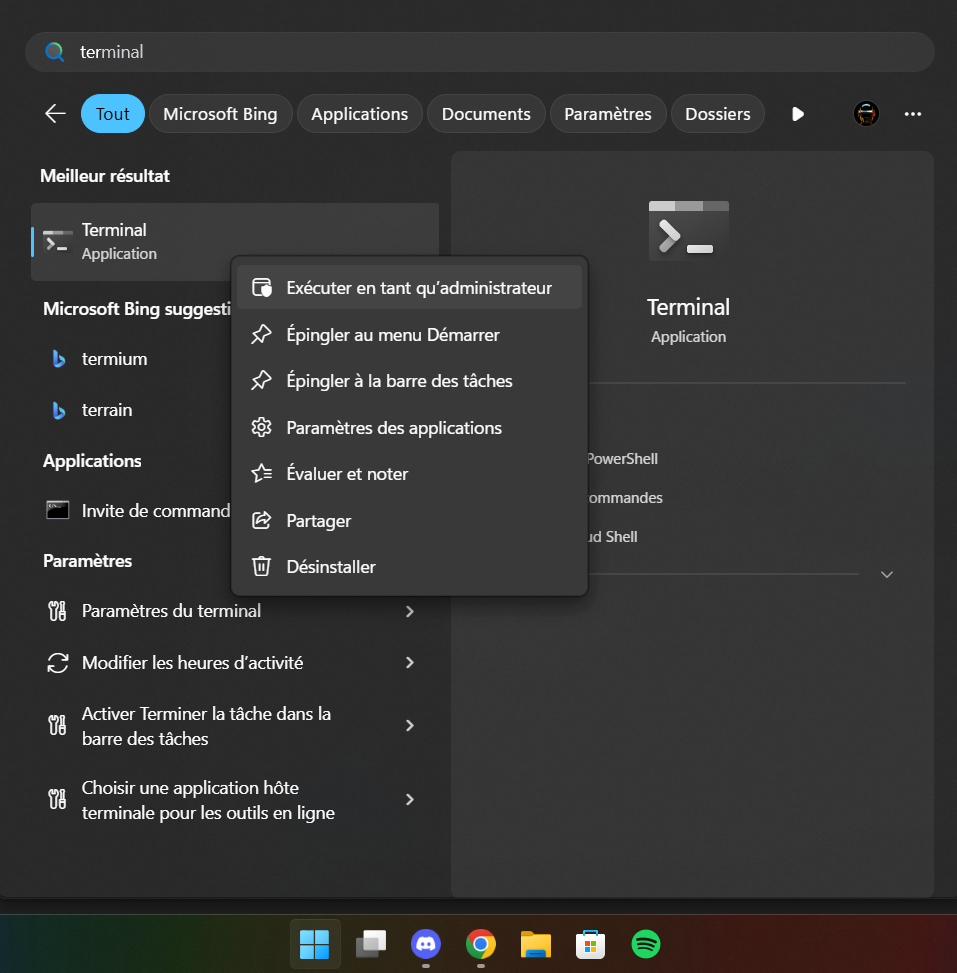
Task: Show more filter tabs with play arrow
Action: tap(798, 114)
